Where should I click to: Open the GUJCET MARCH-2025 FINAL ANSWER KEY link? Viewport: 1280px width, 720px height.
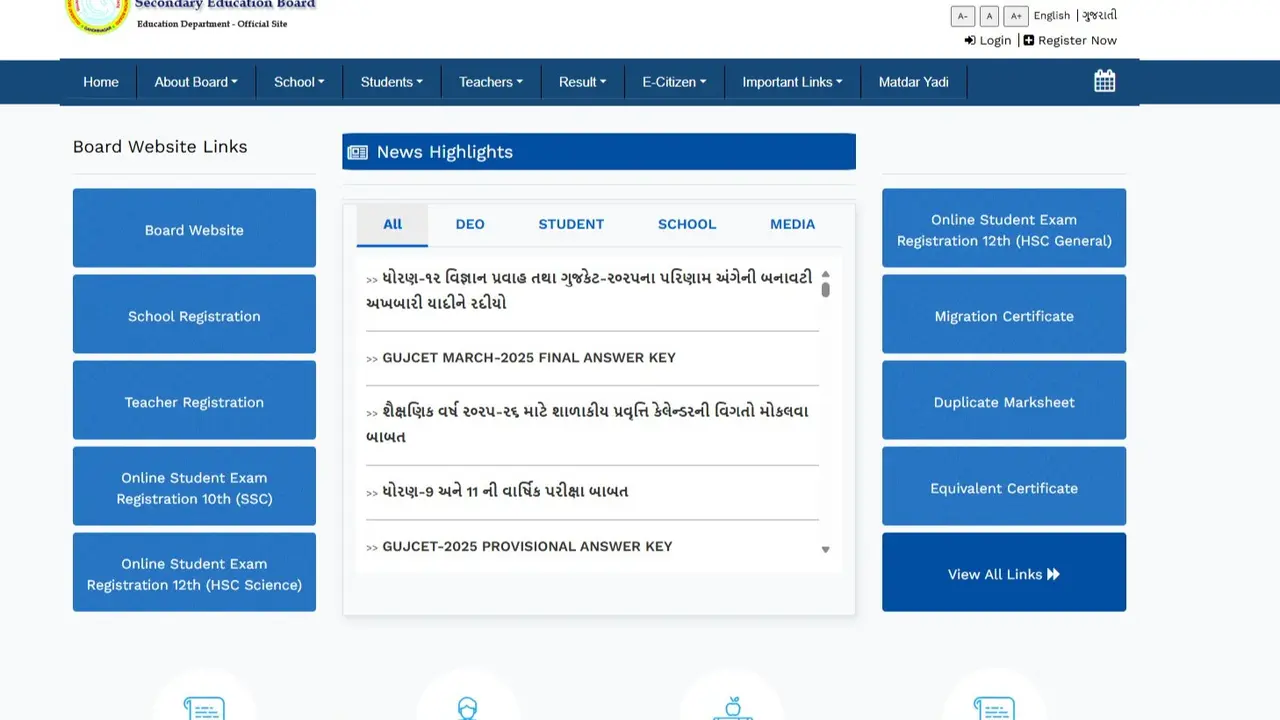pyautogui.click(x=528, y=357)
